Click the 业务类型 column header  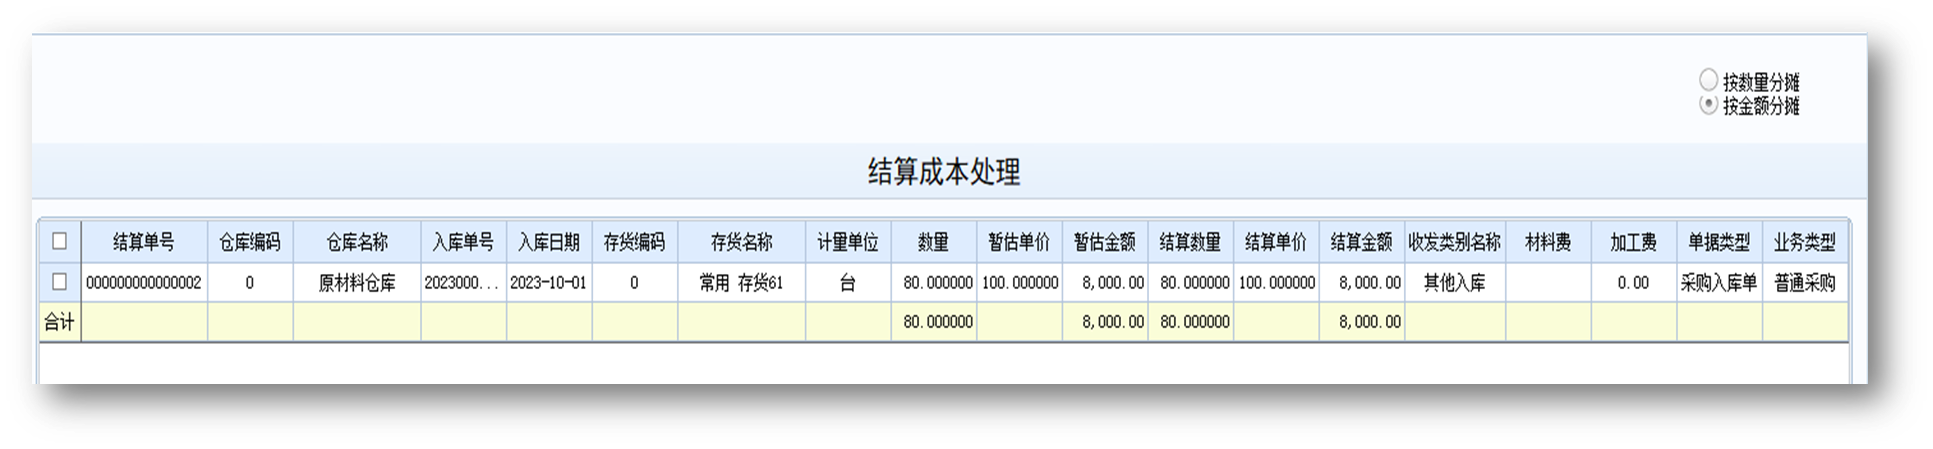(x=1805, y=242)
